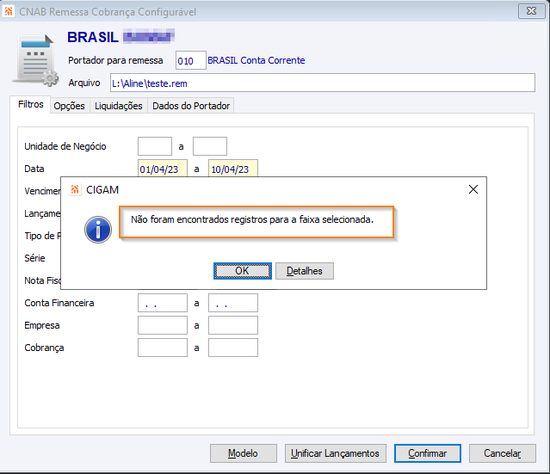
Task: Click the blue information icon in message box
Action: 98,230
